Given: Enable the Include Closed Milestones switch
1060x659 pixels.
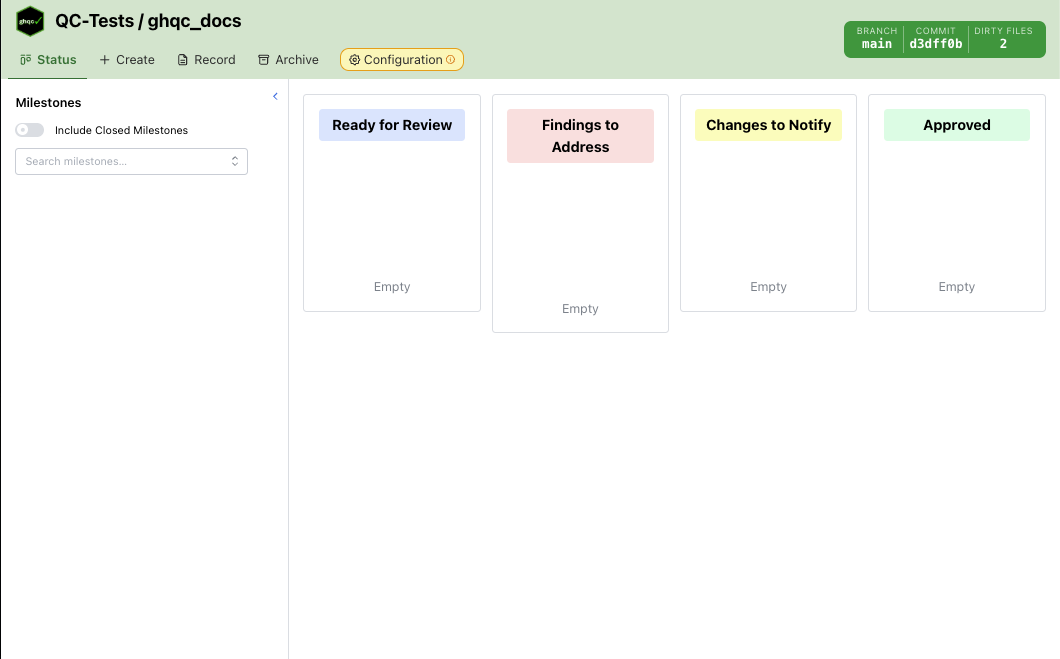Looking at the screenshot, I should tap(30, 130).
